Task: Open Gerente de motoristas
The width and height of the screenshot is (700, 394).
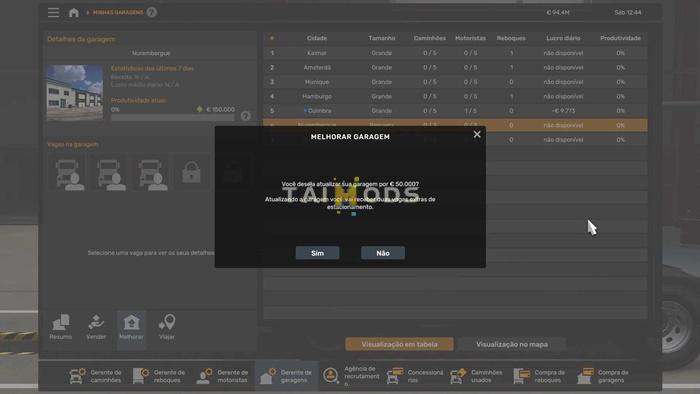Action: pyautogui.click(x=222, y=376)
